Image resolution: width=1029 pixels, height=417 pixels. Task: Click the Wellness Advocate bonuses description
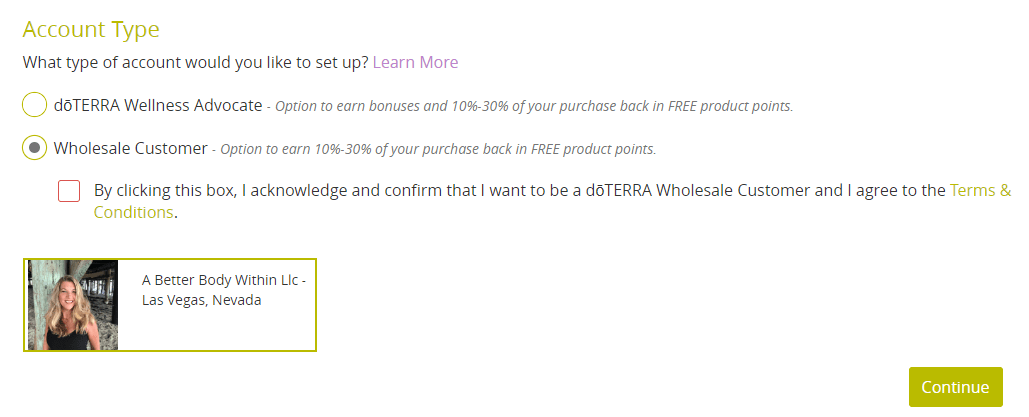point(534,106)
